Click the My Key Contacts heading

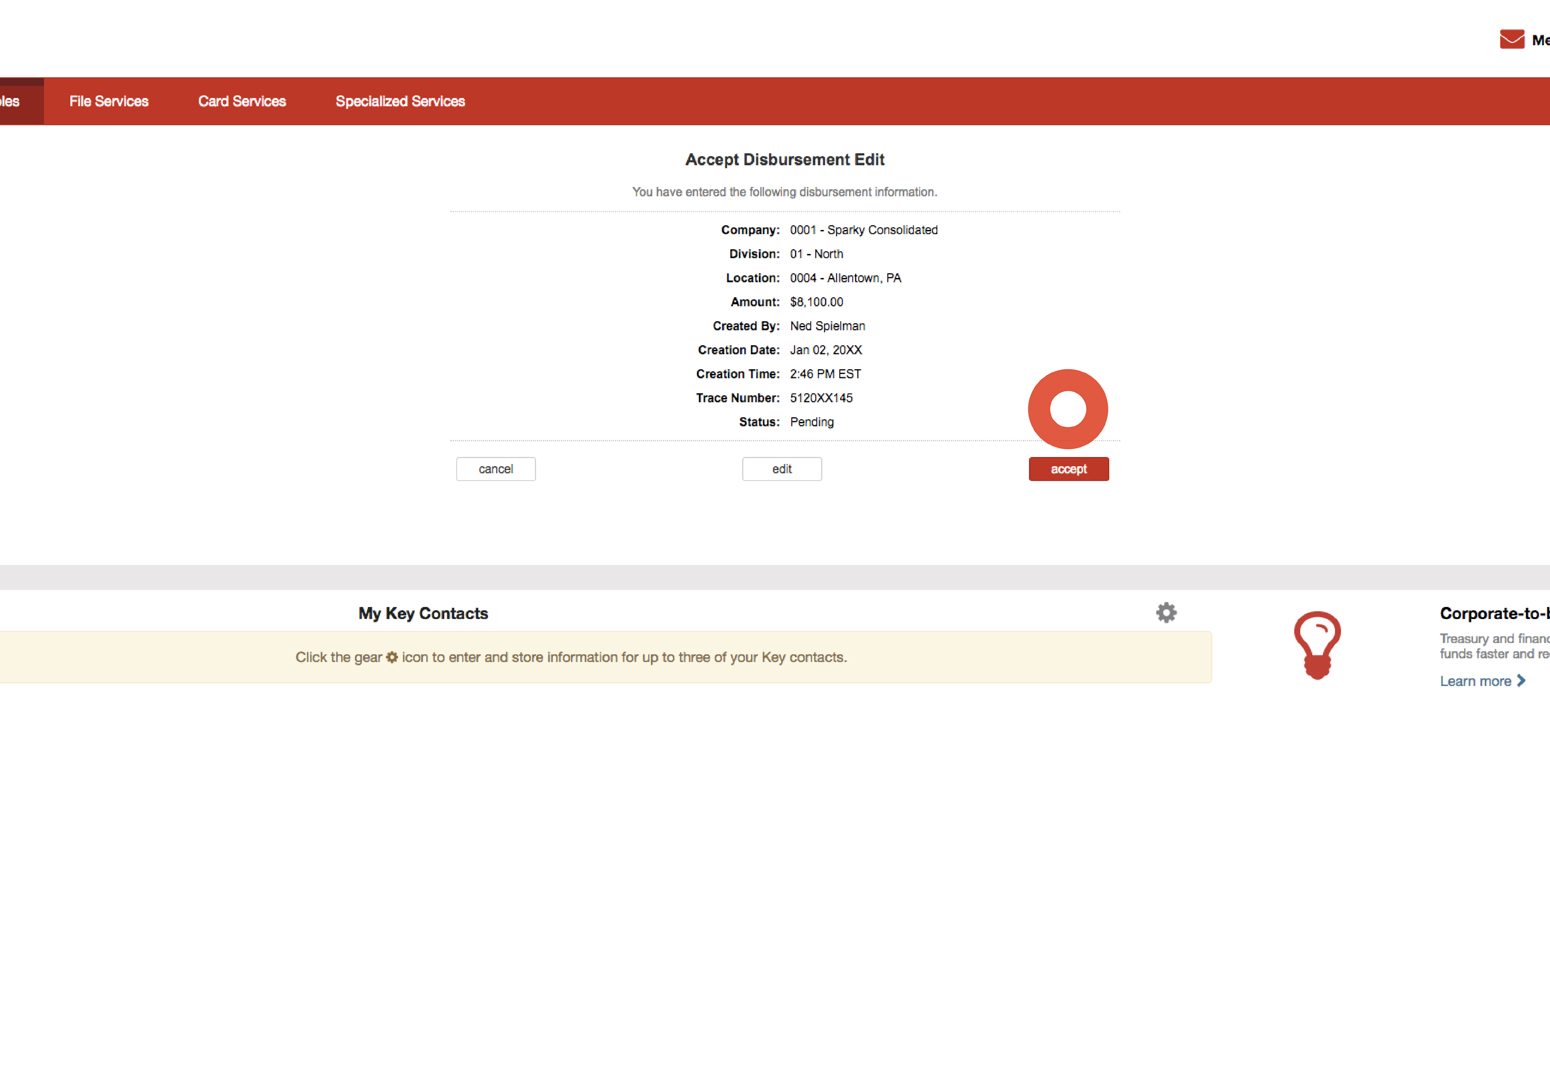click(x=423, y=614)
